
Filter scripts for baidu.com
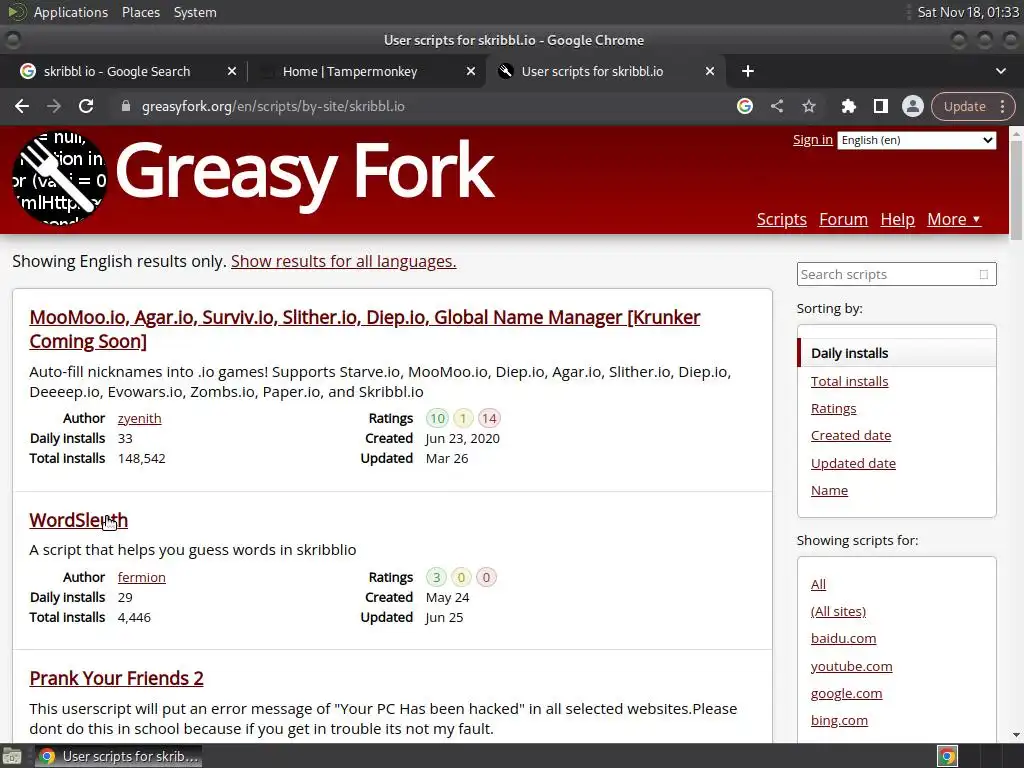tap(843, 639)
